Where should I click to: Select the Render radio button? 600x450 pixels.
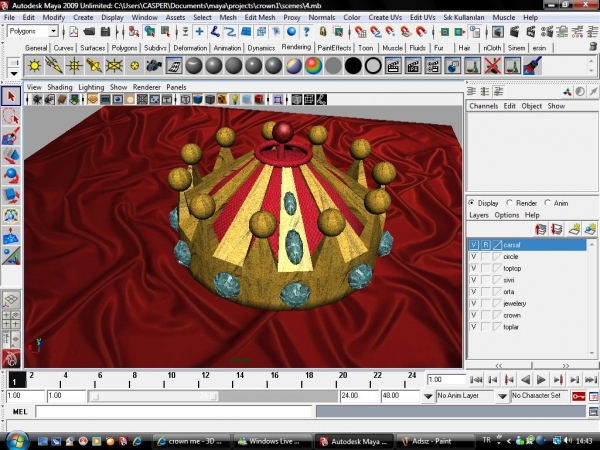tap(509, 202)
